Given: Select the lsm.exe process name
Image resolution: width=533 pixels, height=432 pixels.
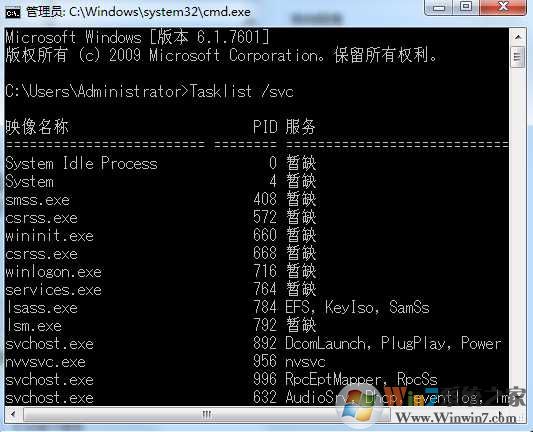Looking at the screenshot, I should pos(34,326).
